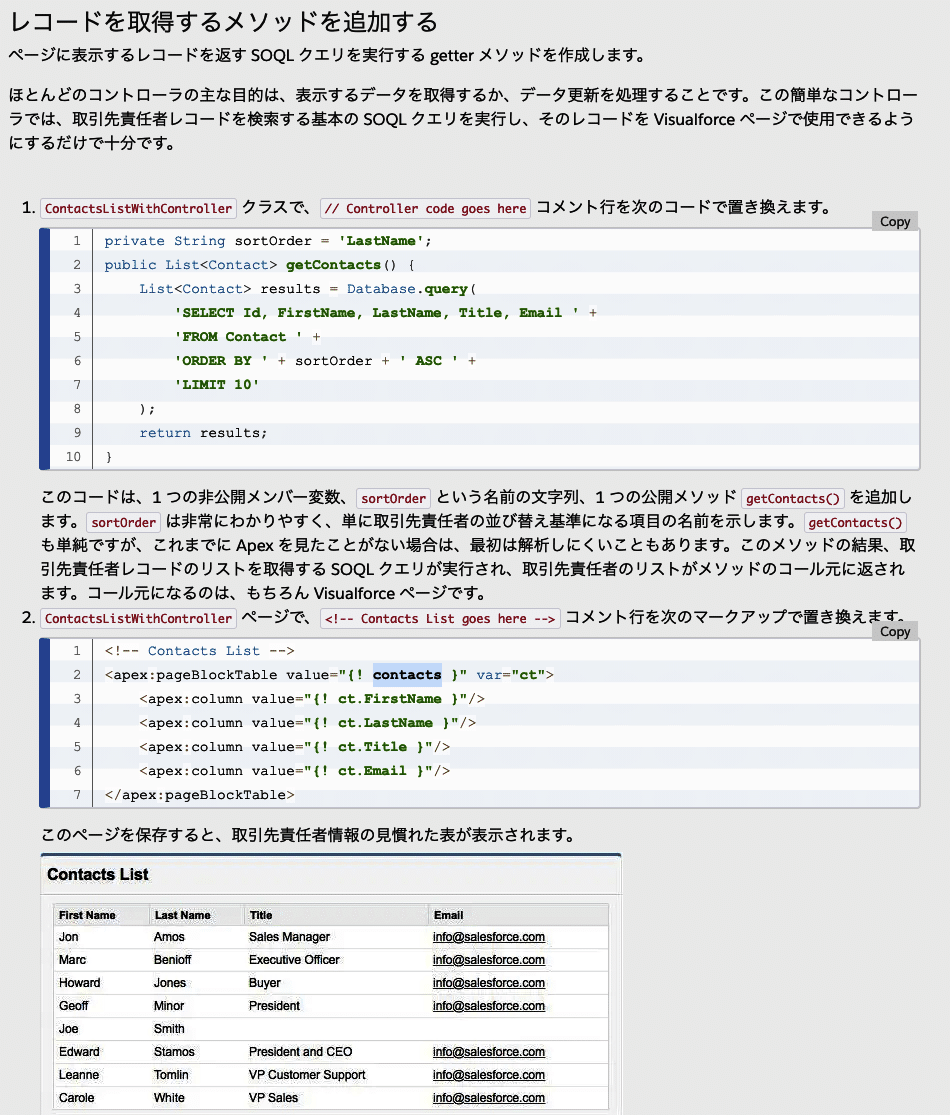Click the <!-- Contacts List goes here --> tag
Image resolution: width=950 pixels, height=1115 pixels.
(x=440, y=619)
